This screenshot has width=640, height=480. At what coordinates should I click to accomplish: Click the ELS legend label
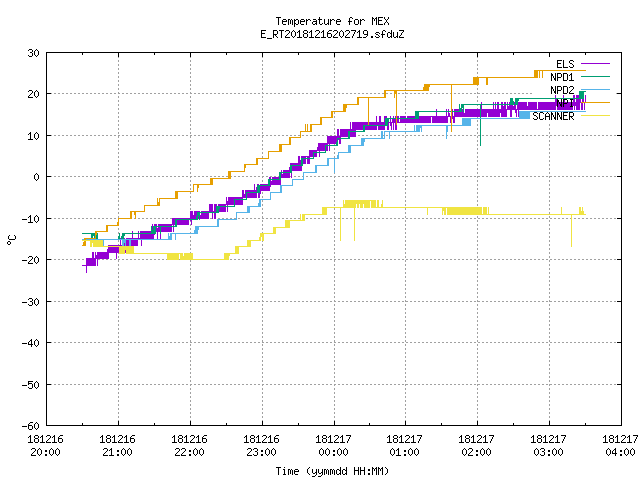point(565,64)
